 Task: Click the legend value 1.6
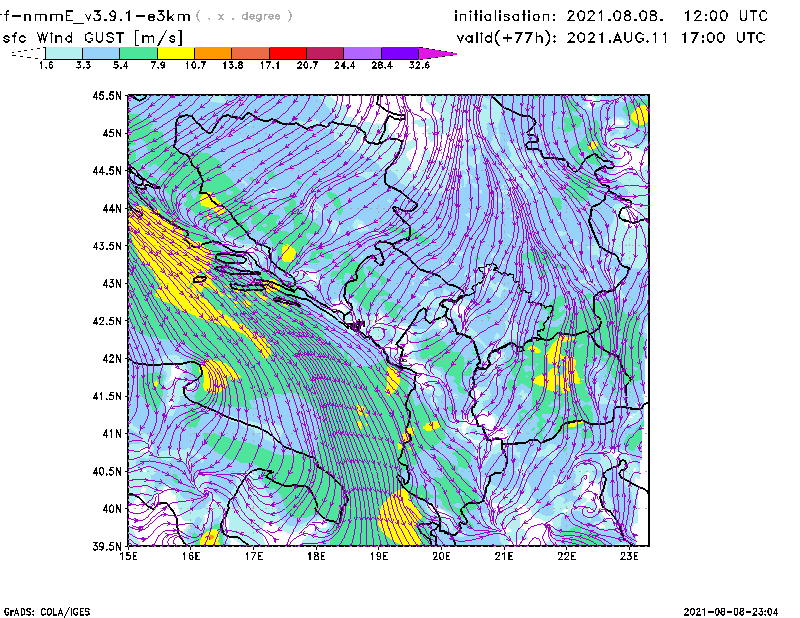pyautogui.click(x=46, y=65)
